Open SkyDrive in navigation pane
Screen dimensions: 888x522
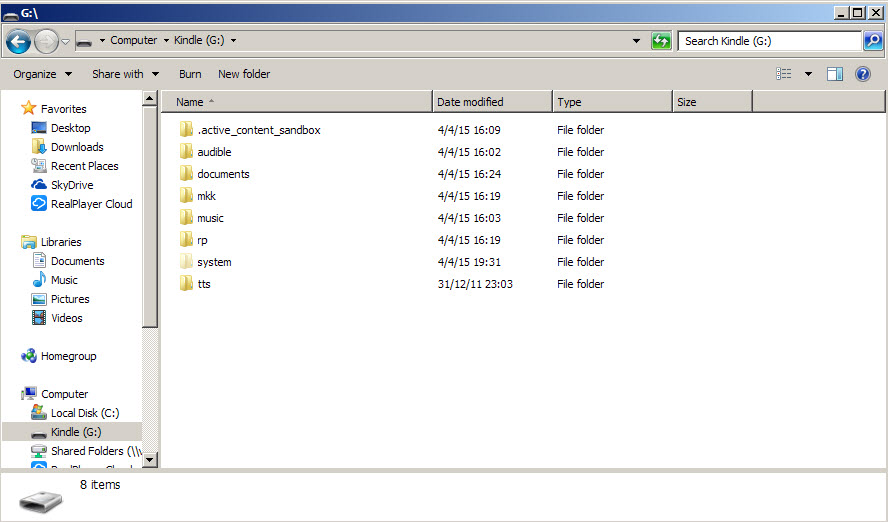(72, 185)
